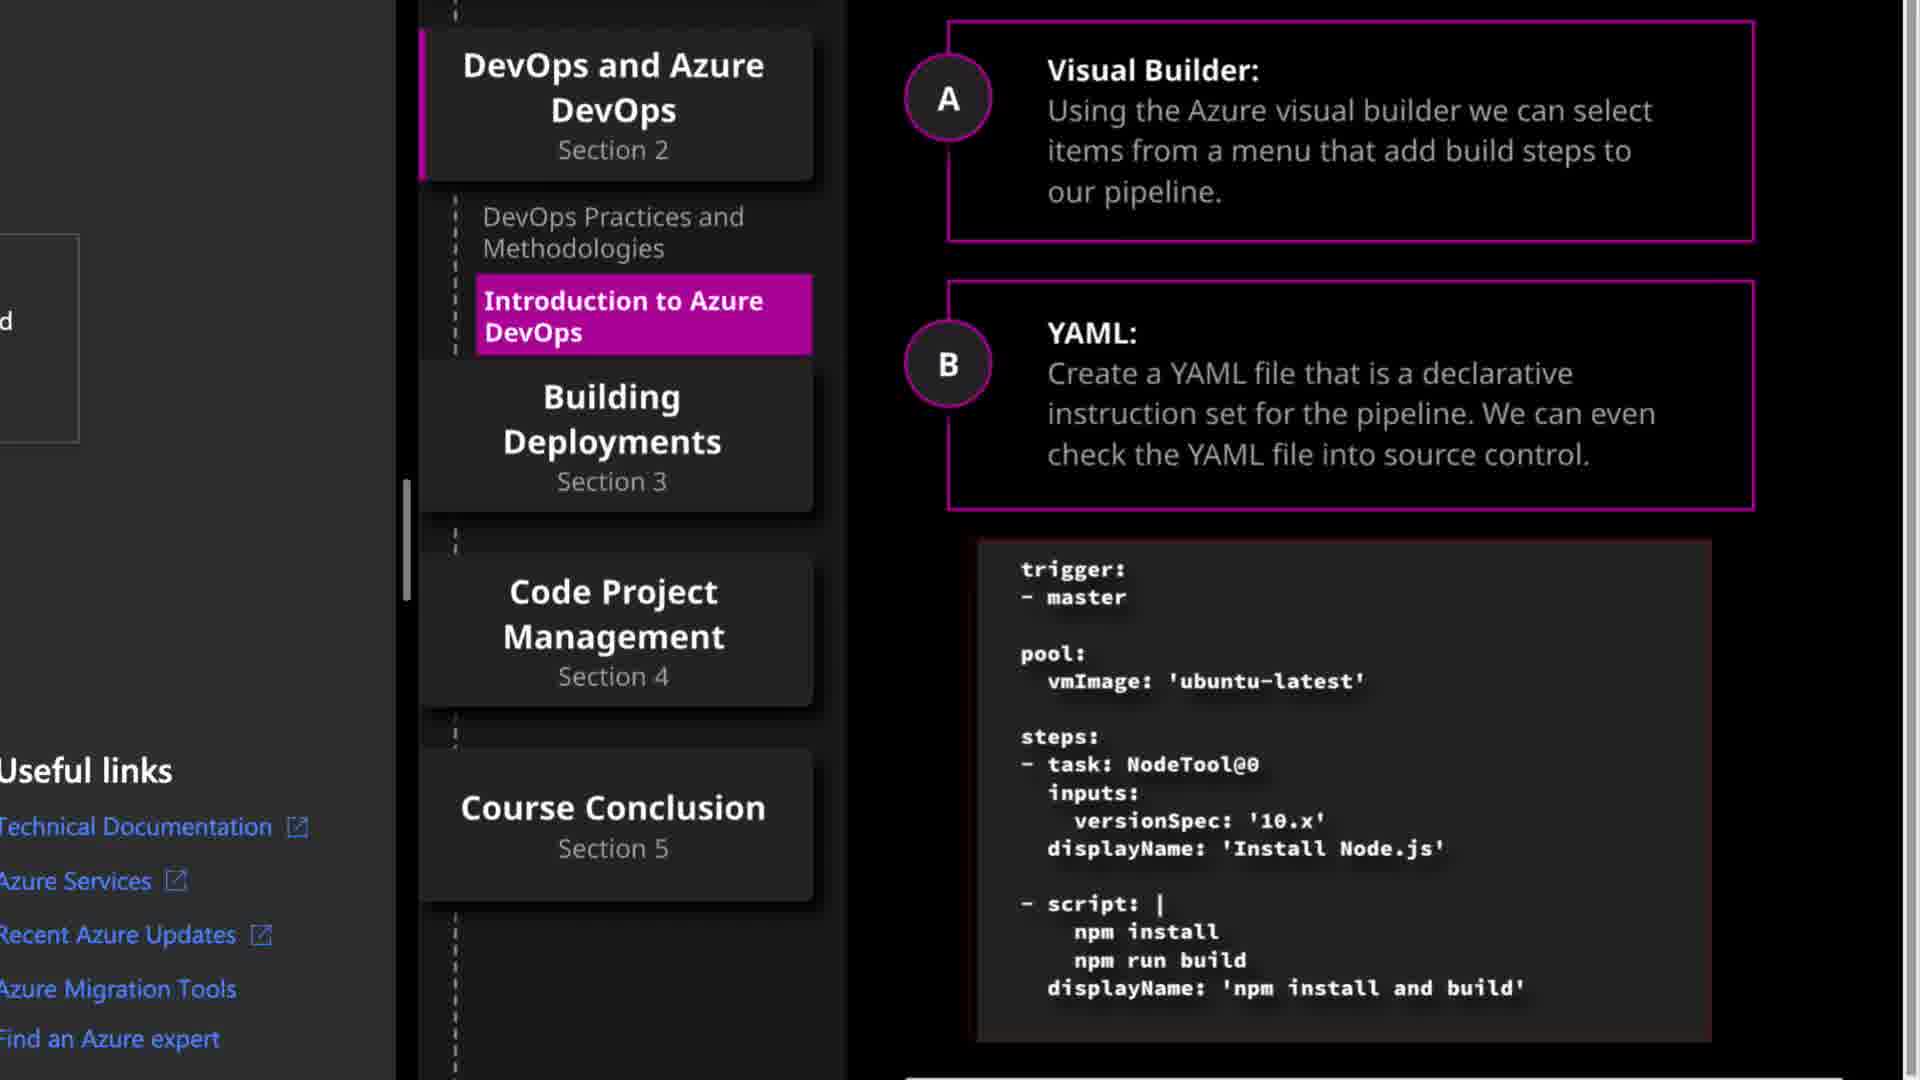
Task: Open Azure Migration Tools link
Action: click(x=118, y=989)
